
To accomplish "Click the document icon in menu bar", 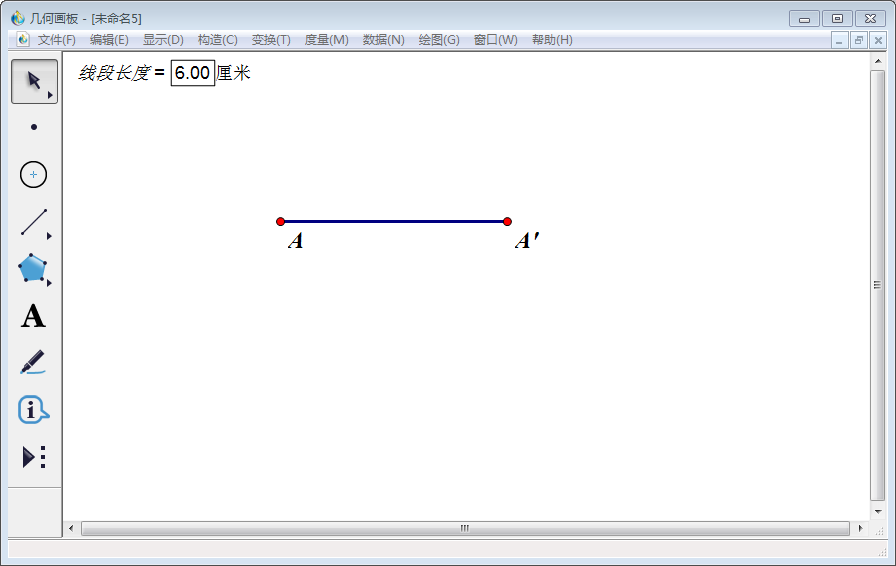I will tap(23, 39).
